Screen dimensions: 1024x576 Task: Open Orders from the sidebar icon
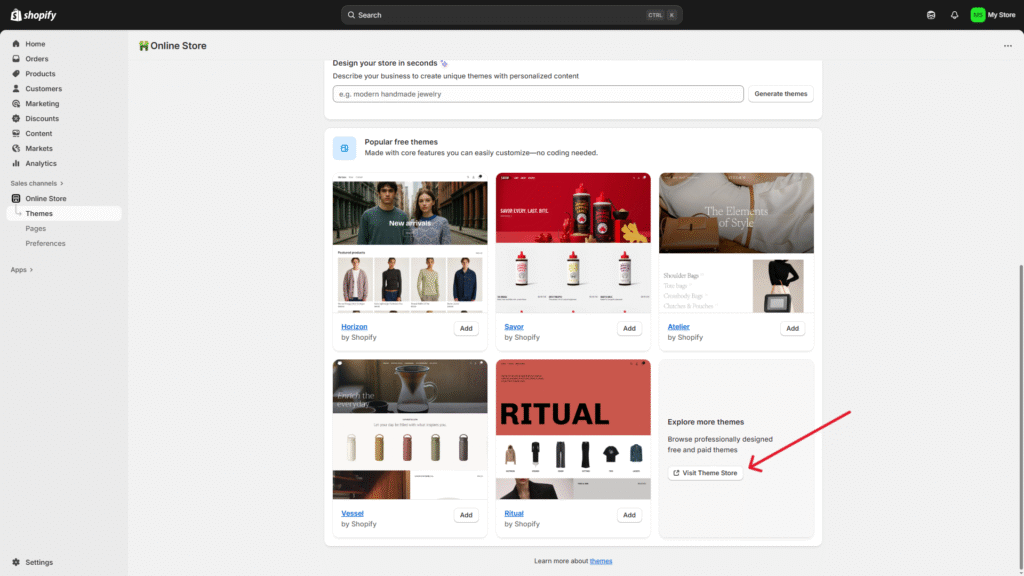tap(16, 59)
